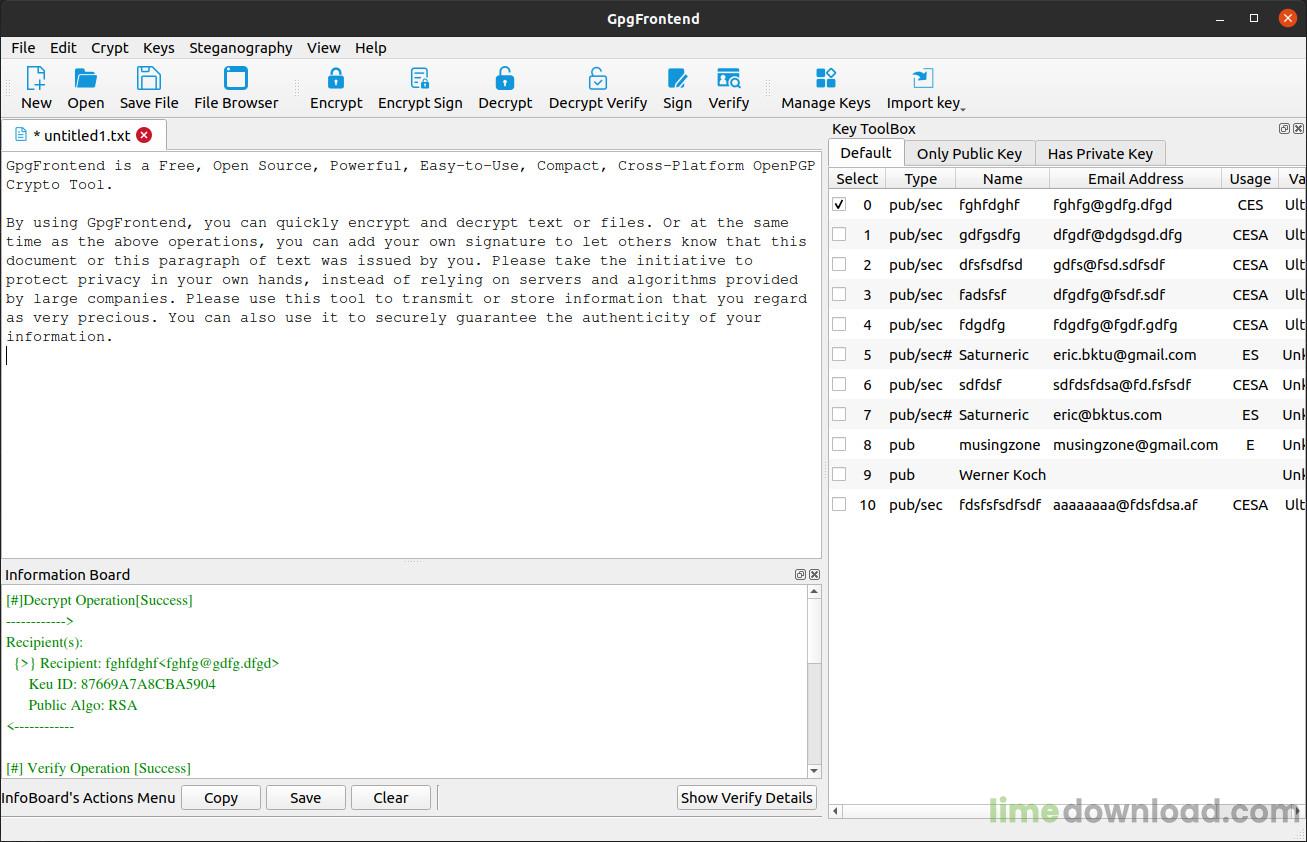Click Show Verify Details button

click(x=746, y=797)
